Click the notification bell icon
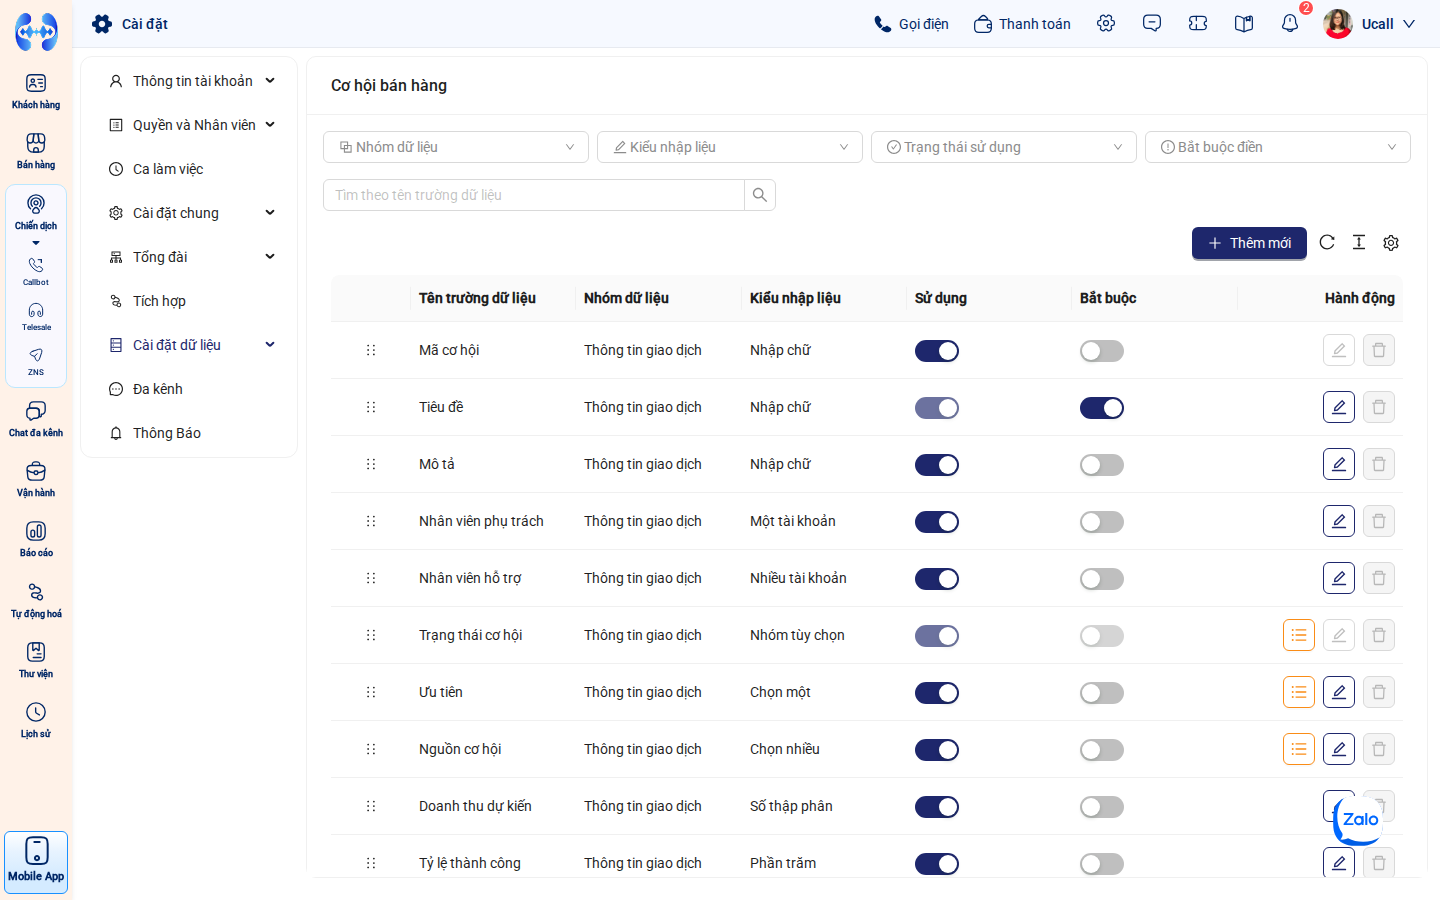 [1290, 23]
